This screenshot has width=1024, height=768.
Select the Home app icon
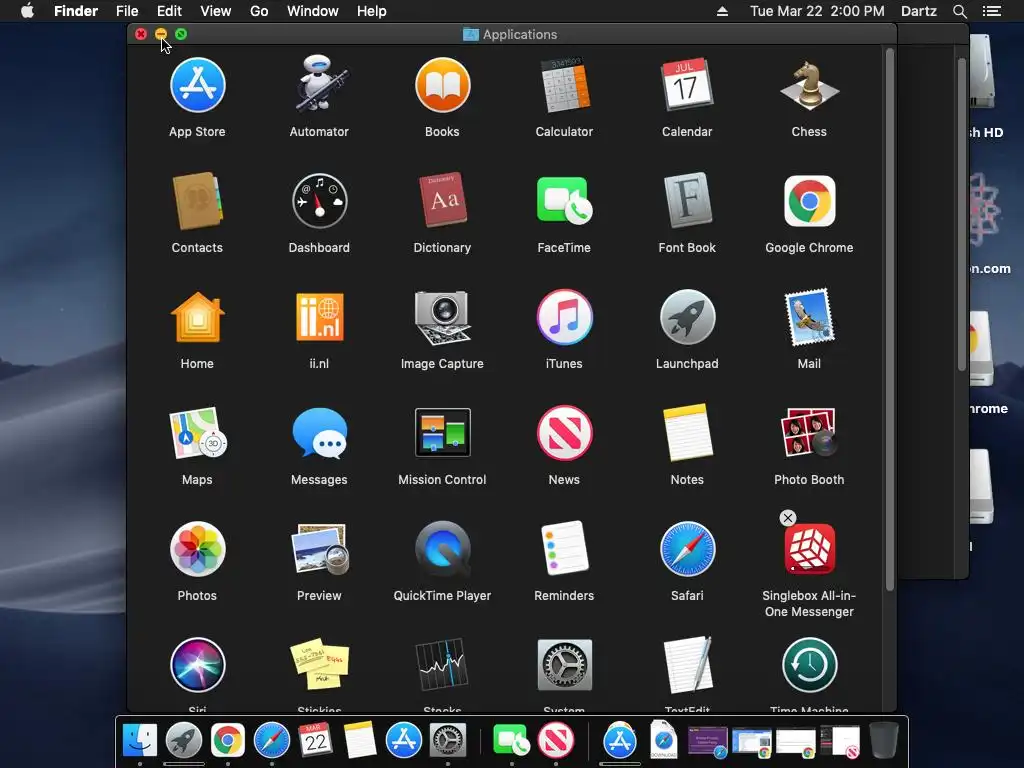pyautogui.click(x=197, y=317)
